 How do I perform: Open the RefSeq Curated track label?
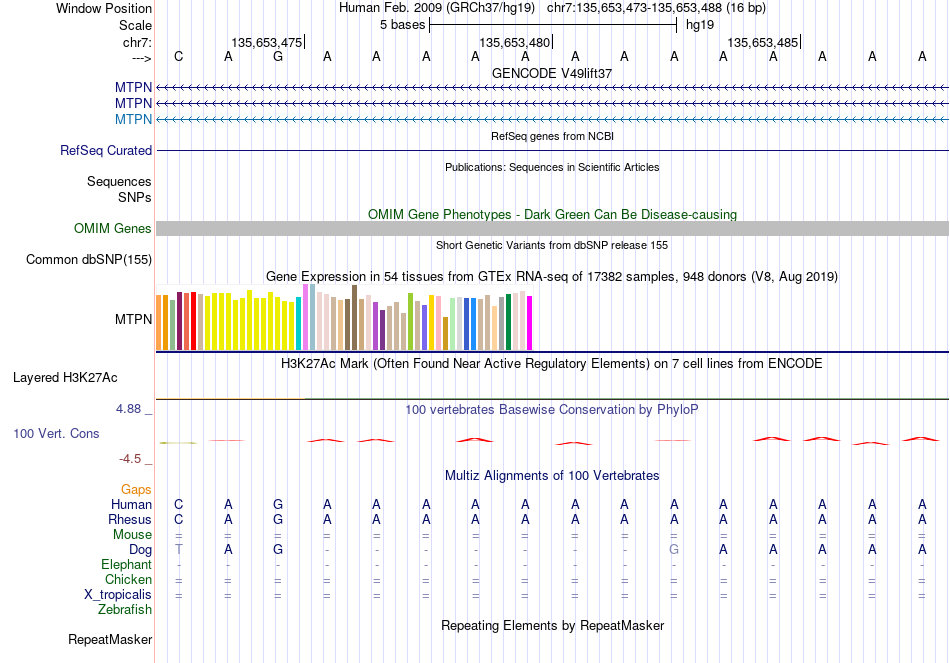click(x=106, y=150)
